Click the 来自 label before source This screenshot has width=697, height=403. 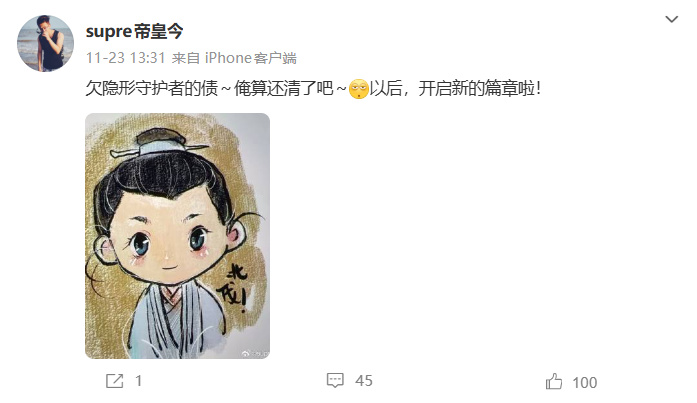[185, 58]
